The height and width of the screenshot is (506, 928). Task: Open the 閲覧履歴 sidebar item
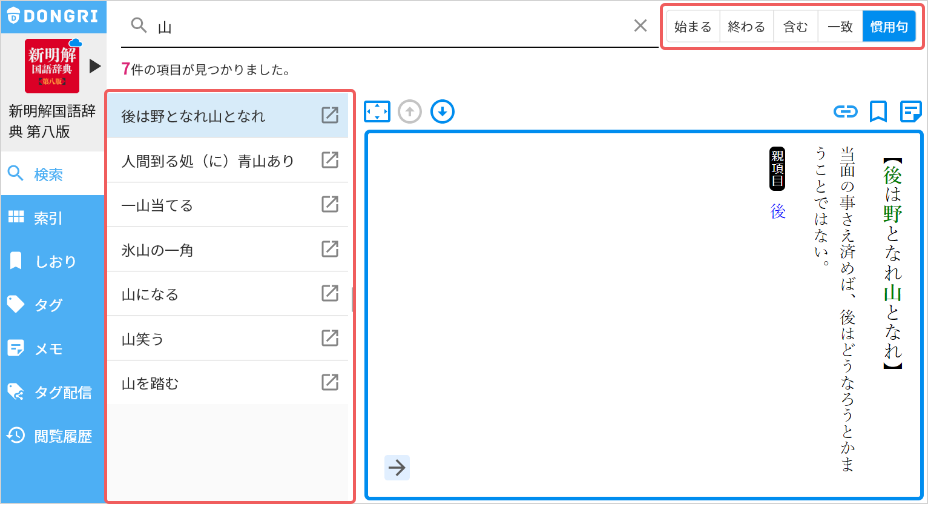[53, 436]
